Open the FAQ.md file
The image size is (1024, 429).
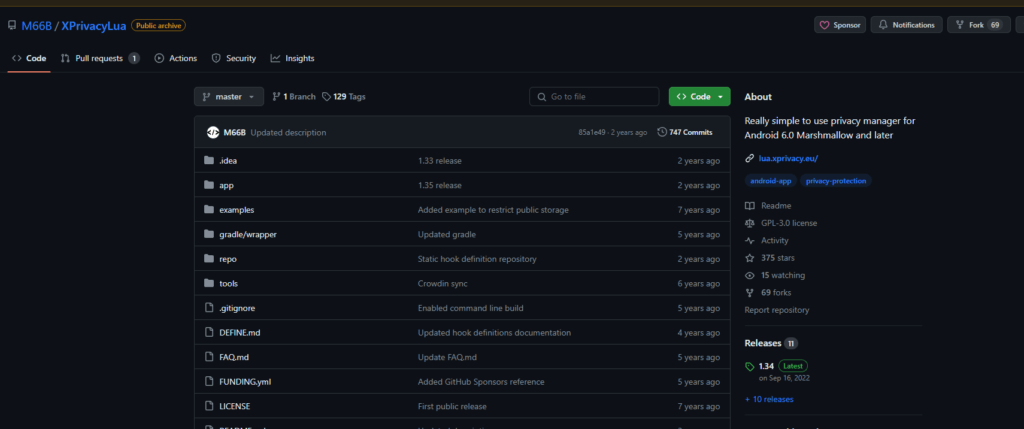[234, 357]
